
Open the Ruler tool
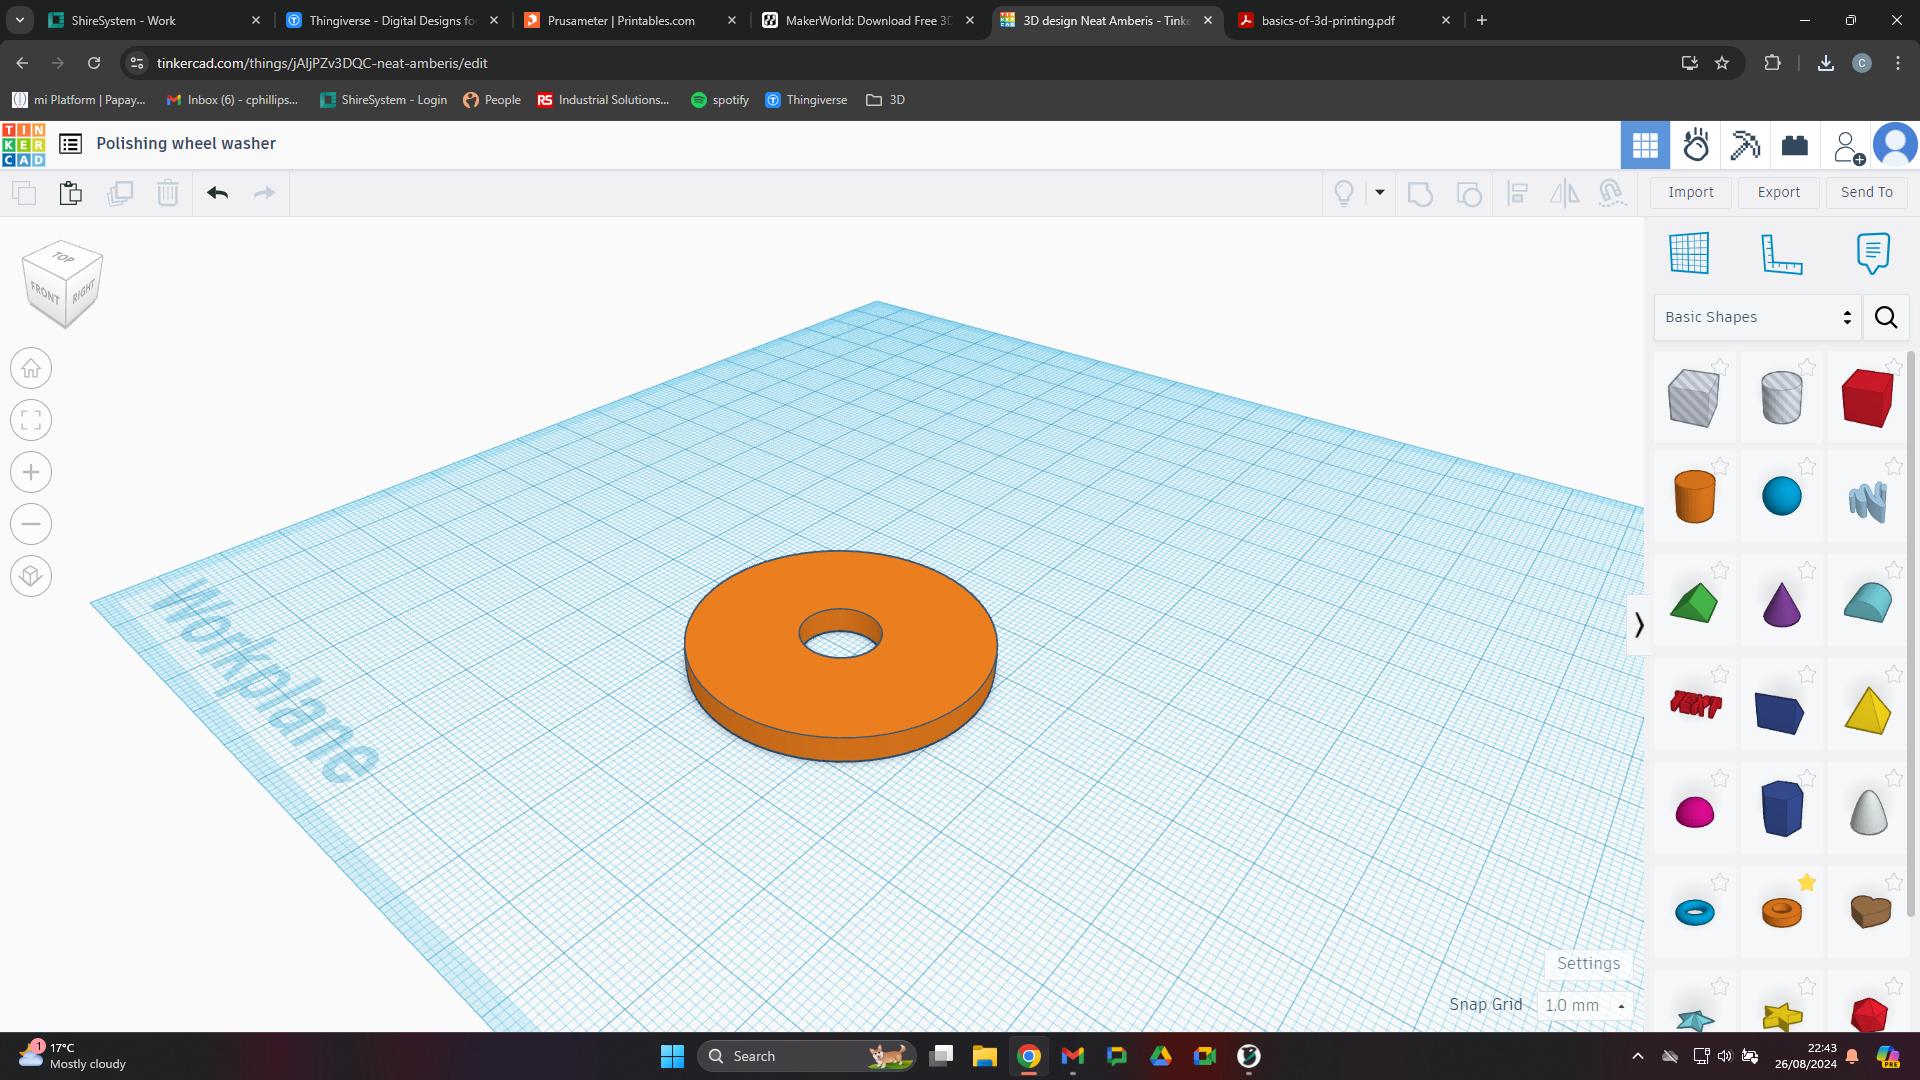(x=1781, y=253)
